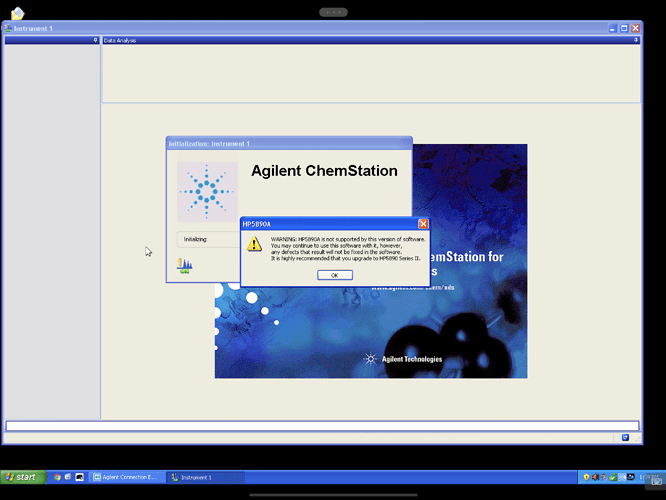The image size is (666, 500).
Task: Click the 'WARNING: HP5890A is not supported' line
Action: point(348,239)
